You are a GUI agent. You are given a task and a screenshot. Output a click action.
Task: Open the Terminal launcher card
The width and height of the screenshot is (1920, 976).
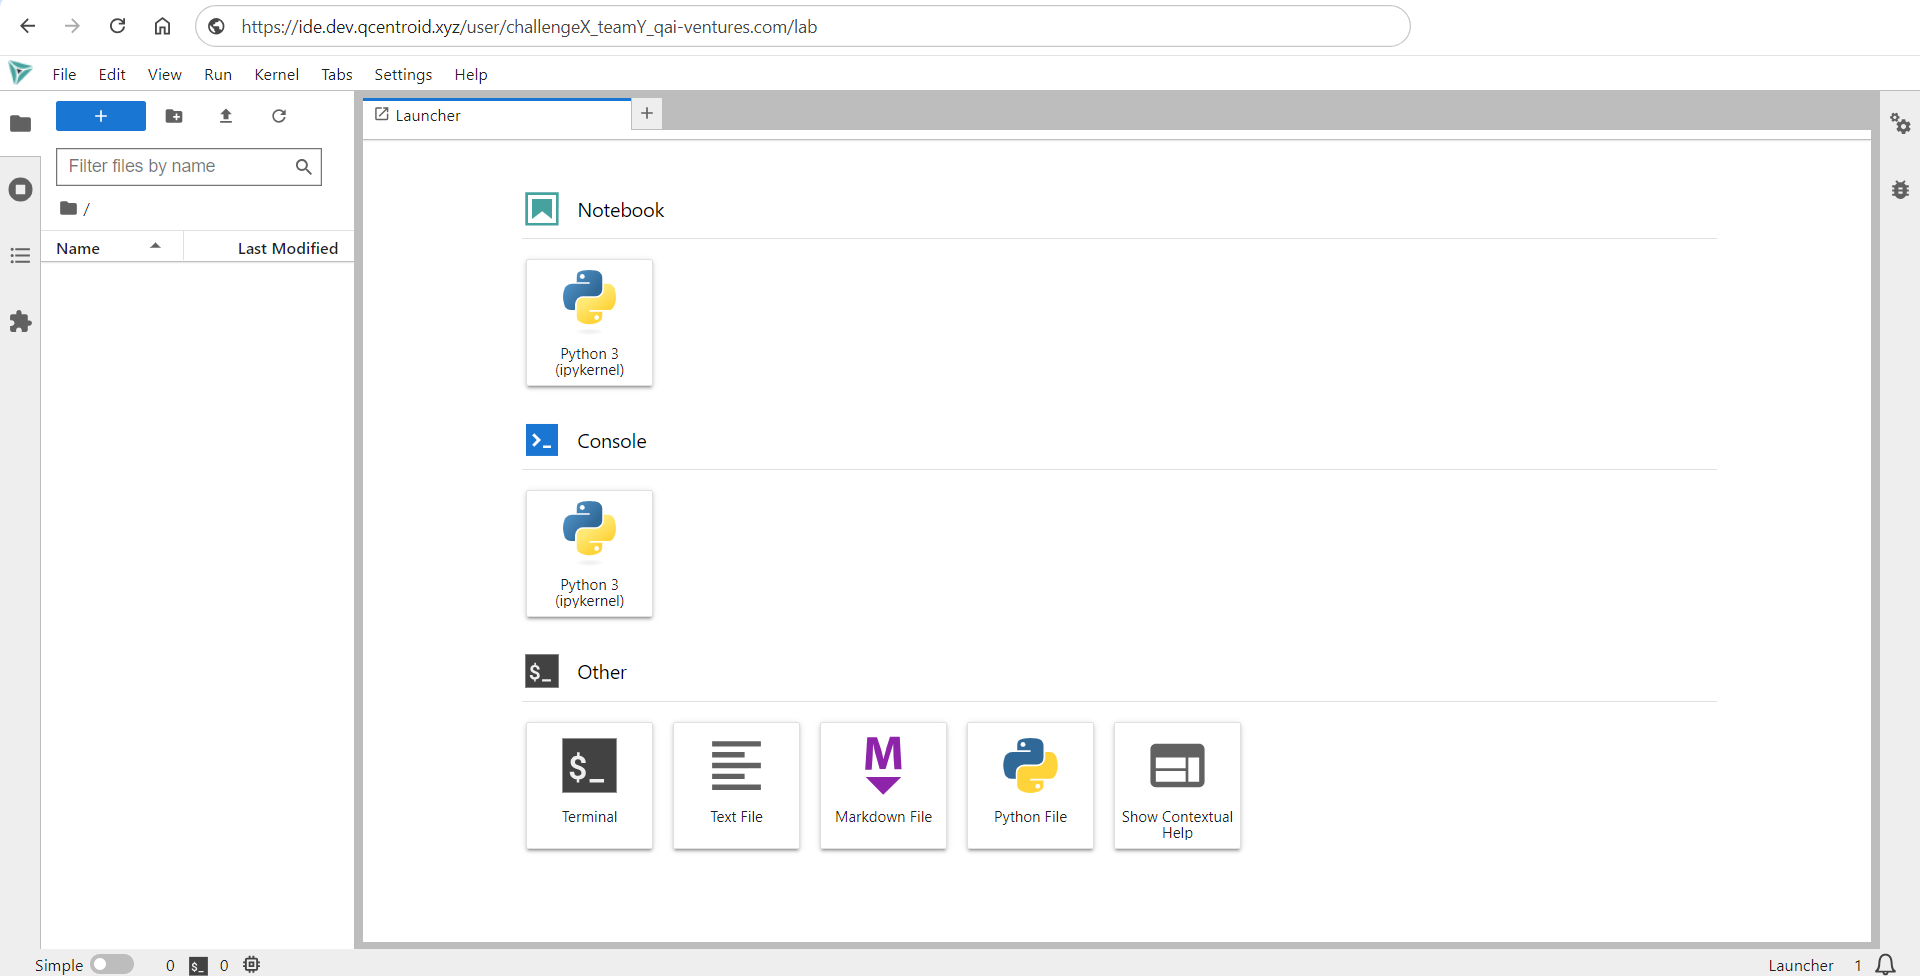click(x=589, y=785)
